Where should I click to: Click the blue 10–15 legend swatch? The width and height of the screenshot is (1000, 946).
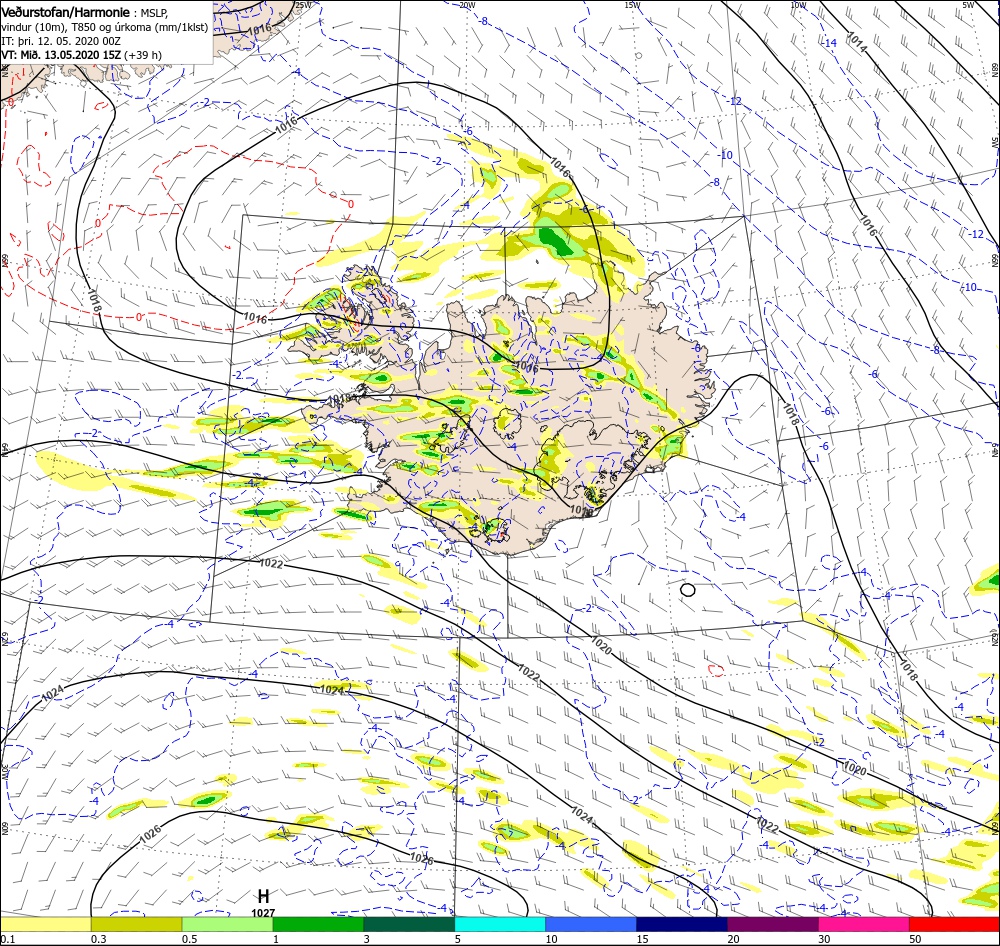(591, 924)
